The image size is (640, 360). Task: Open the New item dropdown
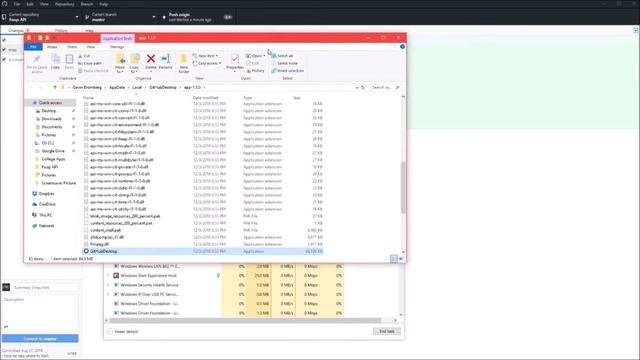[x=205, y=56]
